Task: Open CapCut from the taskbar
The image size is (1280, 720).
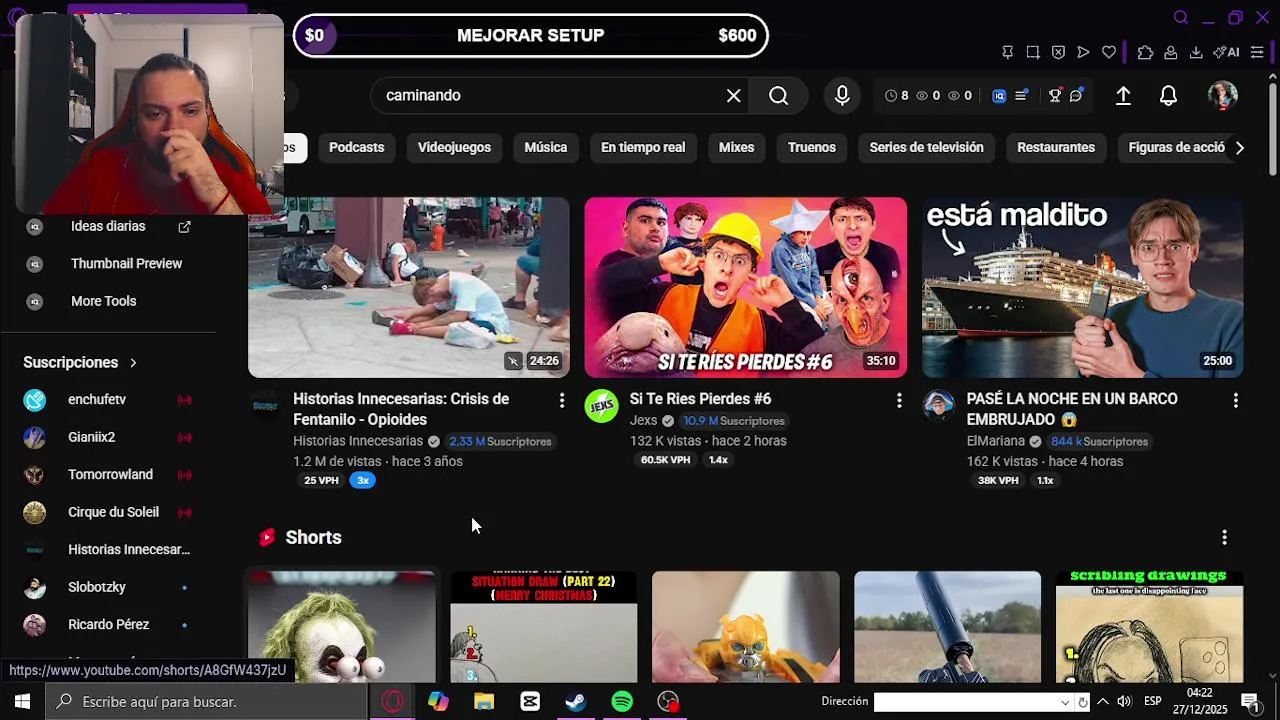Action: pyautogui.click(x=530, y=702)
